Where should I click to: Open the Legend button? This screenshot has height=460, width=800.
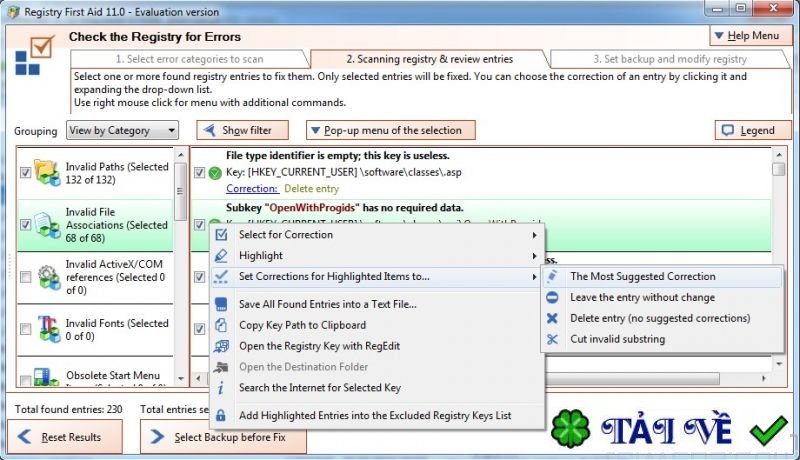753,131
